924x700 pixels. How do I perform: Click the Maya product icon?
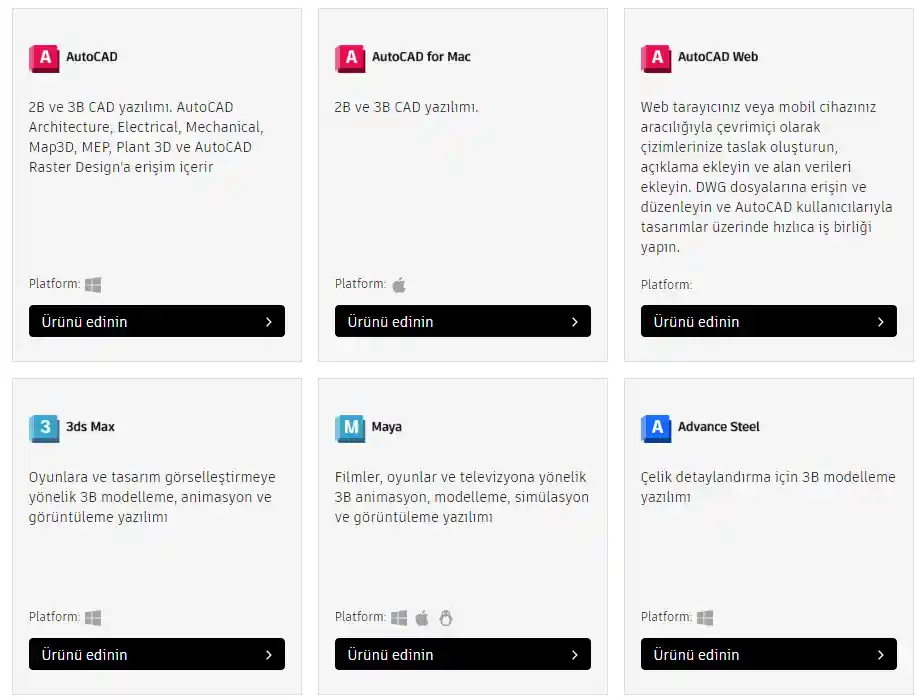(350, 428)
